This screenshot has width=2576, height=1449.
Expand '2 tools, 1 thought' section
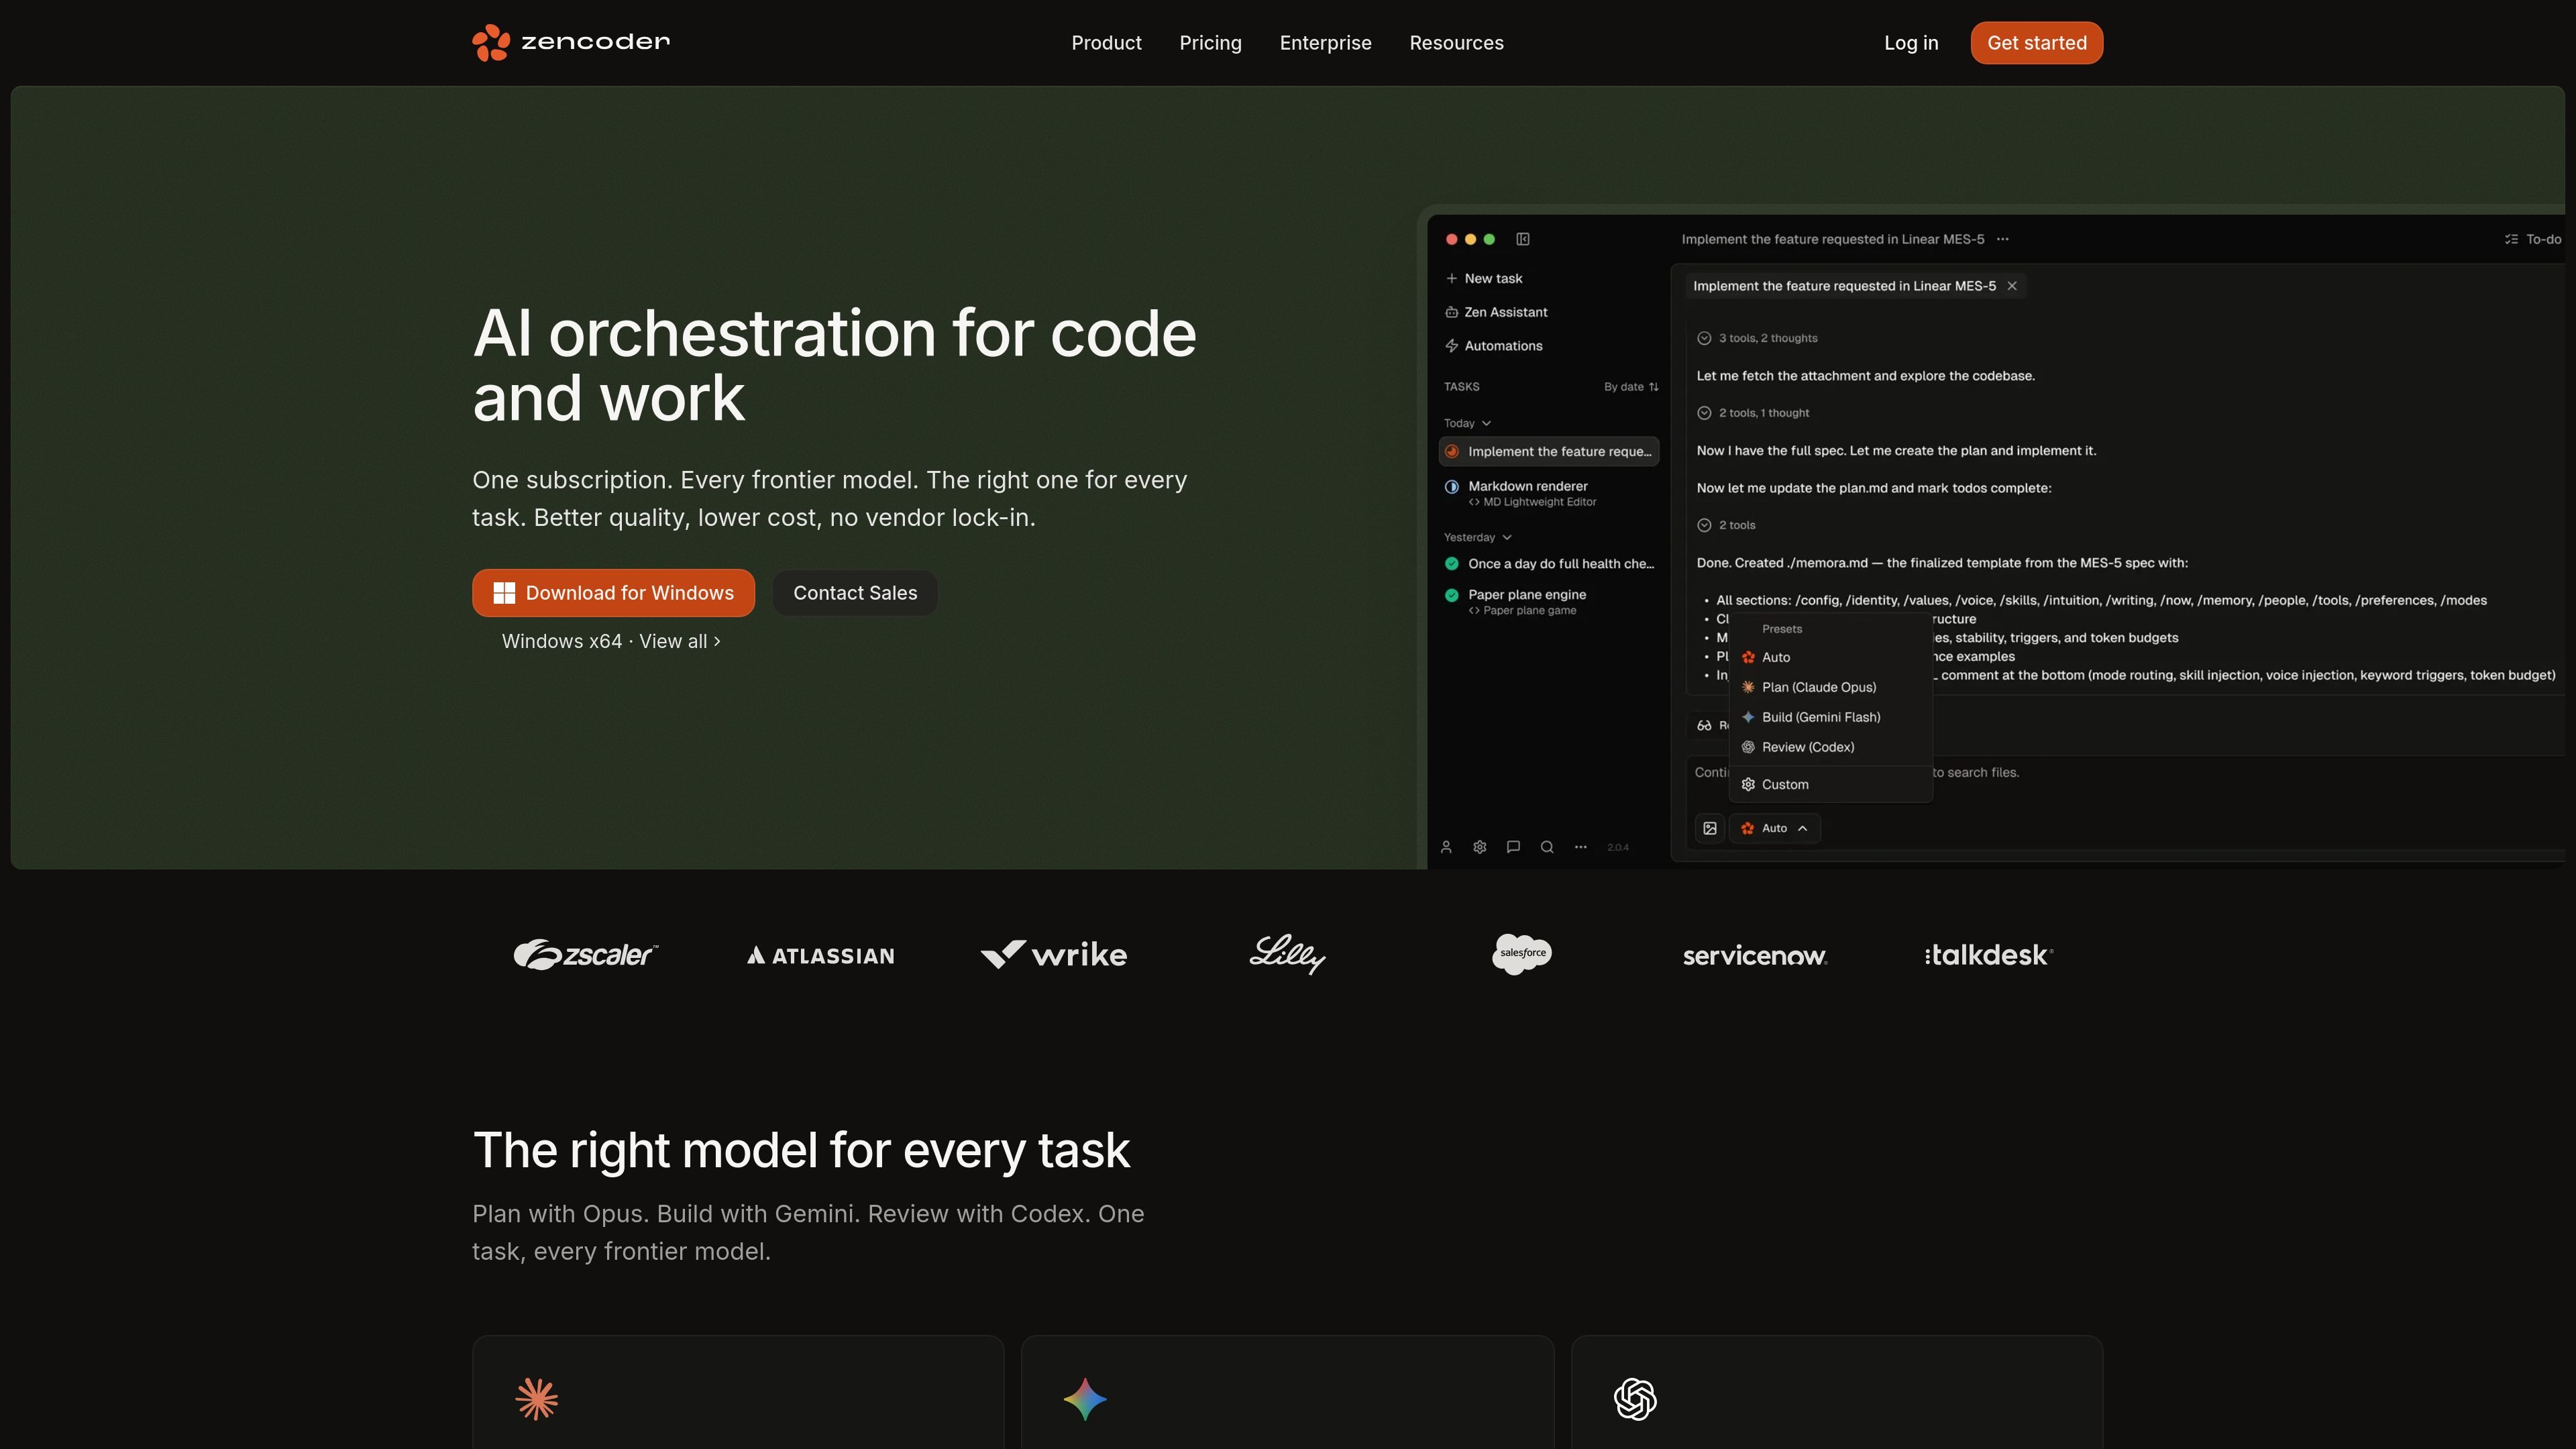[x=1753, y=413]
